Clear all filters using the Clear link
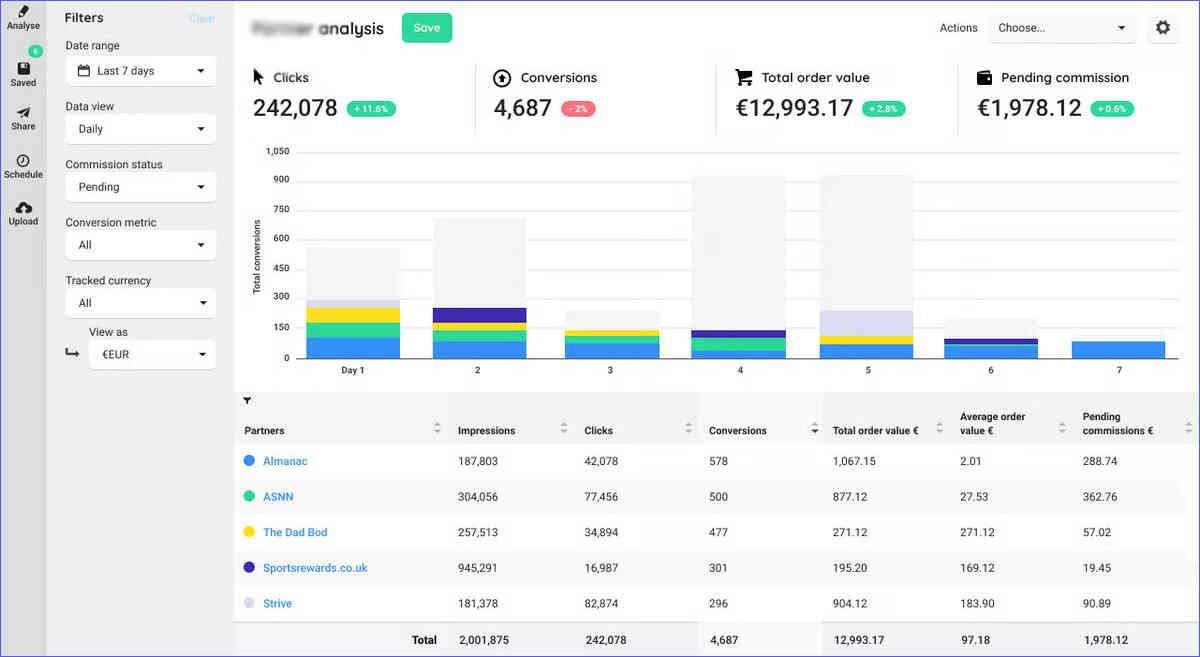 (x=202, y=17)
